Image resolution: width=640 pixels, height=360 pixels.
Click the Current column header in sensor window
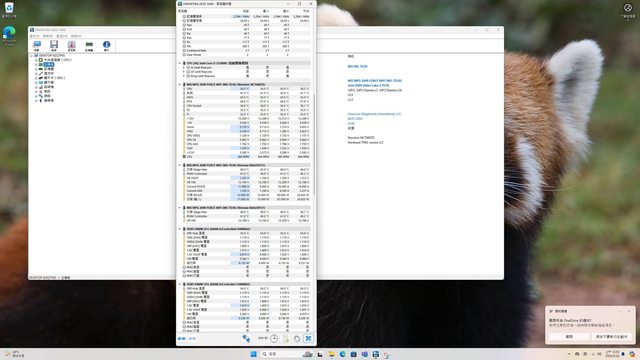(x=246, y=11)
